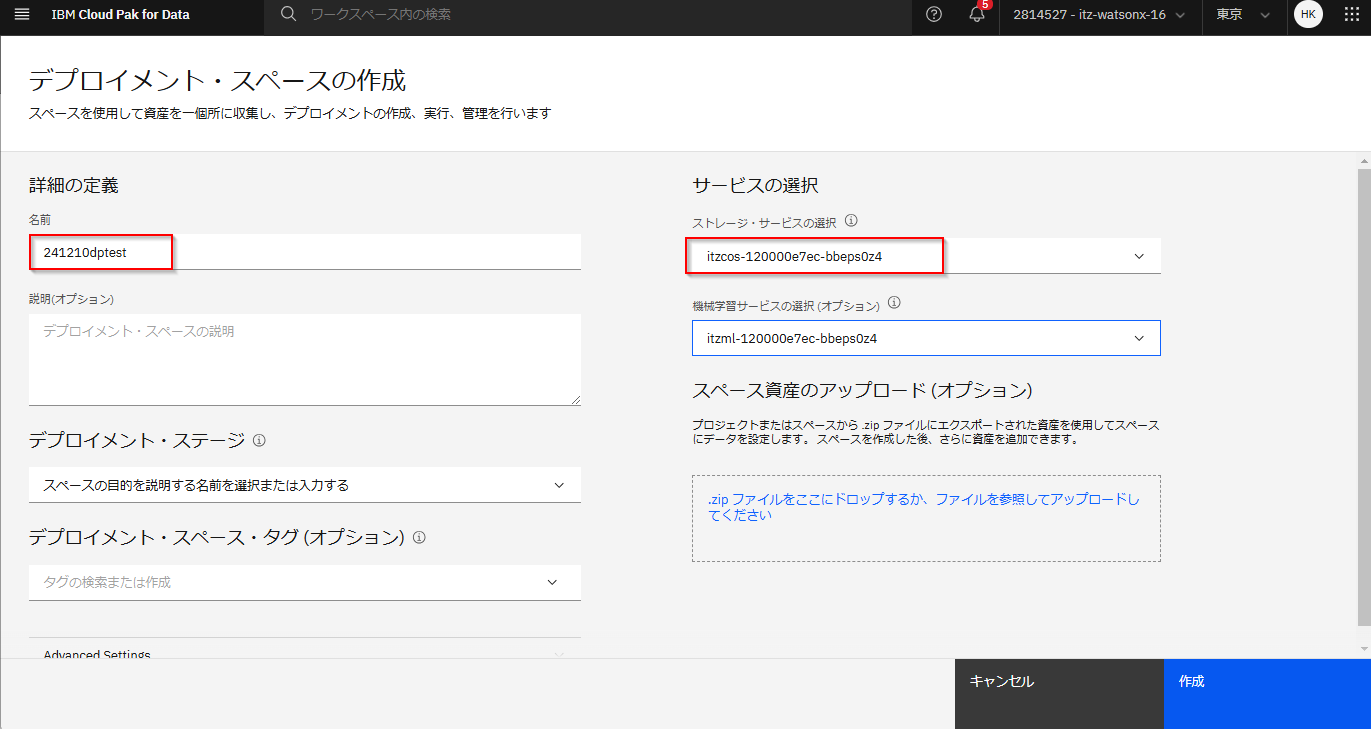This screenshot has width=1371, height=729.
Task: Open the help question mark icon
Action: 934,14
